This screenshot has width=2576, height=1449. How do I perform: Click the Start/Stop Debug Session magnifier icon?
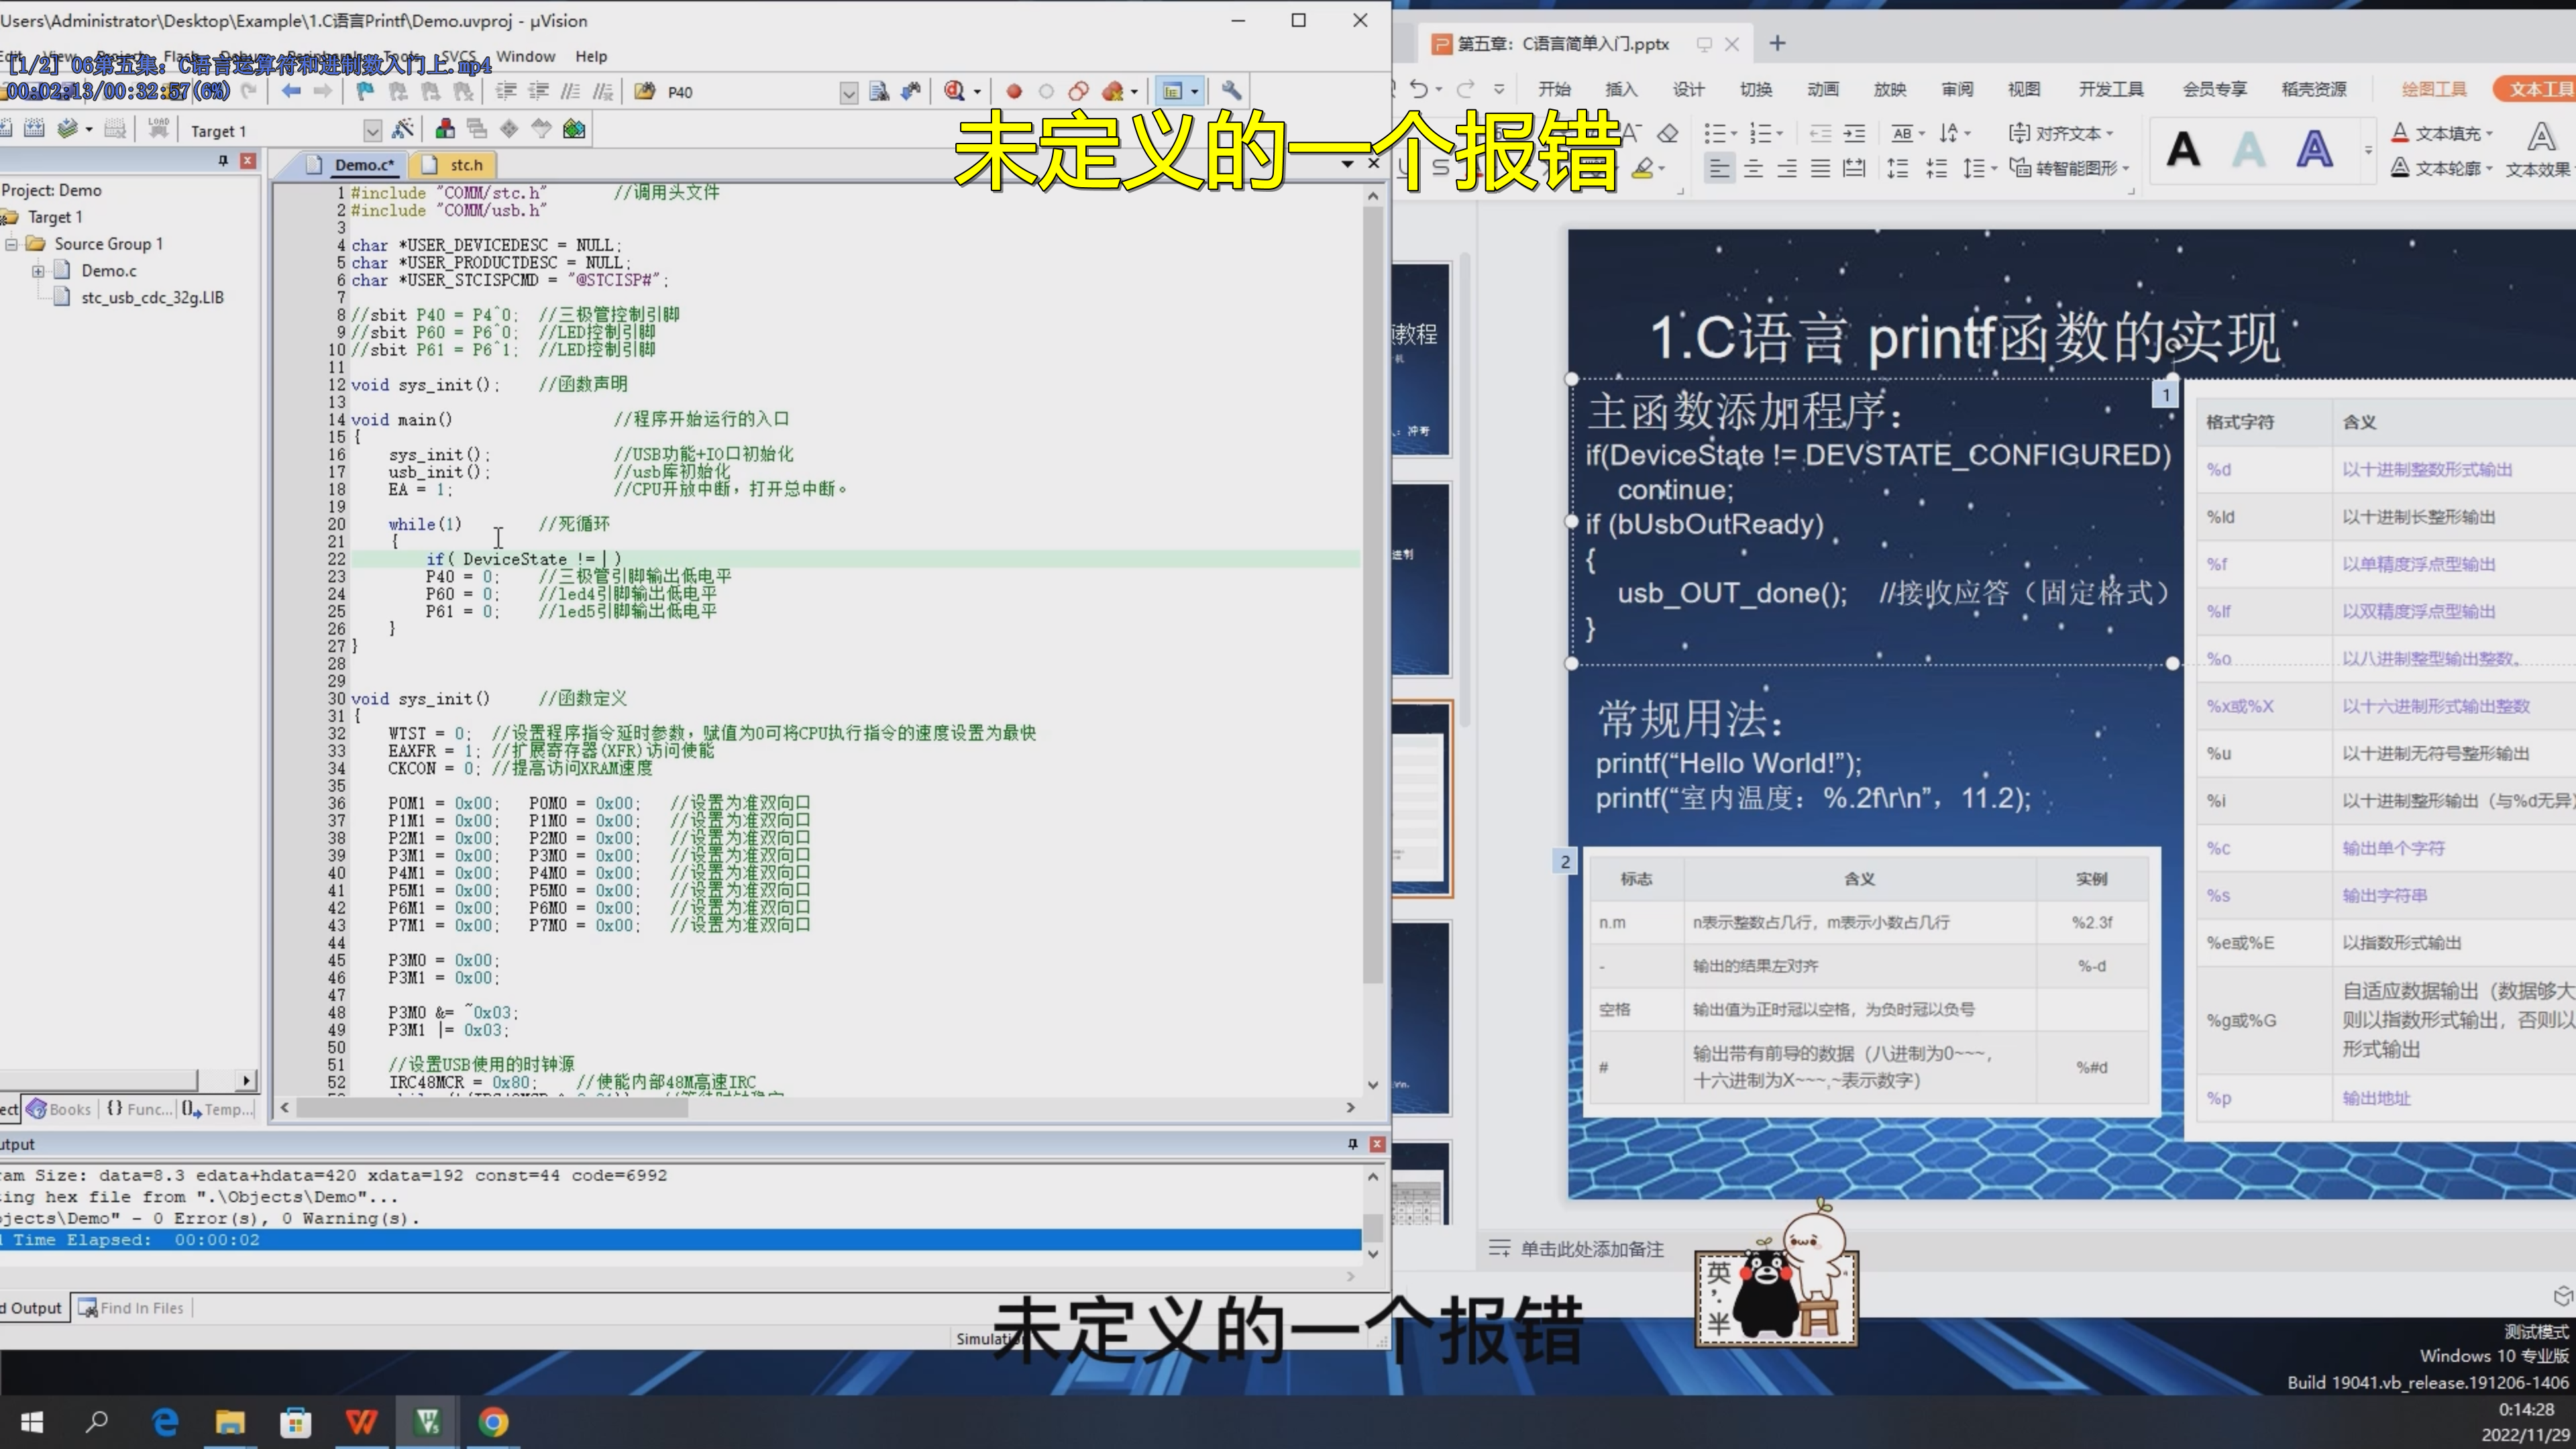[x=954, y=91]
